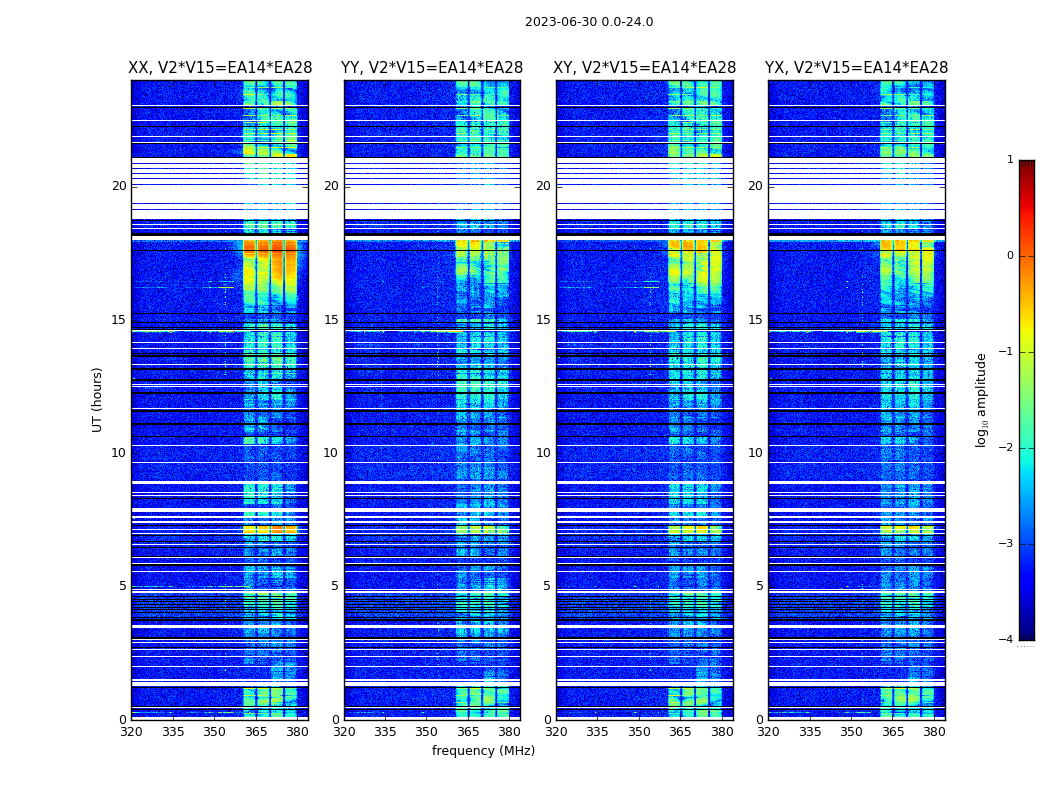Click the XY panel title
This screenshot has height=800, width=1050.
644,68
